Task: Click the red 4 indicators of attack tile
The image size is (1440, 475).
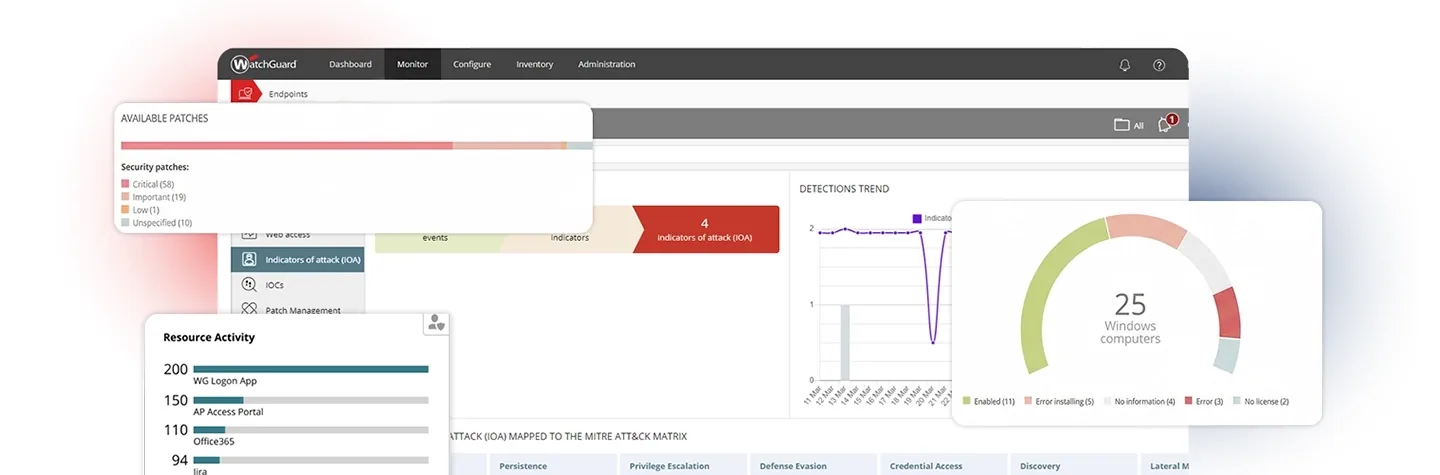Action: point(705,229)
